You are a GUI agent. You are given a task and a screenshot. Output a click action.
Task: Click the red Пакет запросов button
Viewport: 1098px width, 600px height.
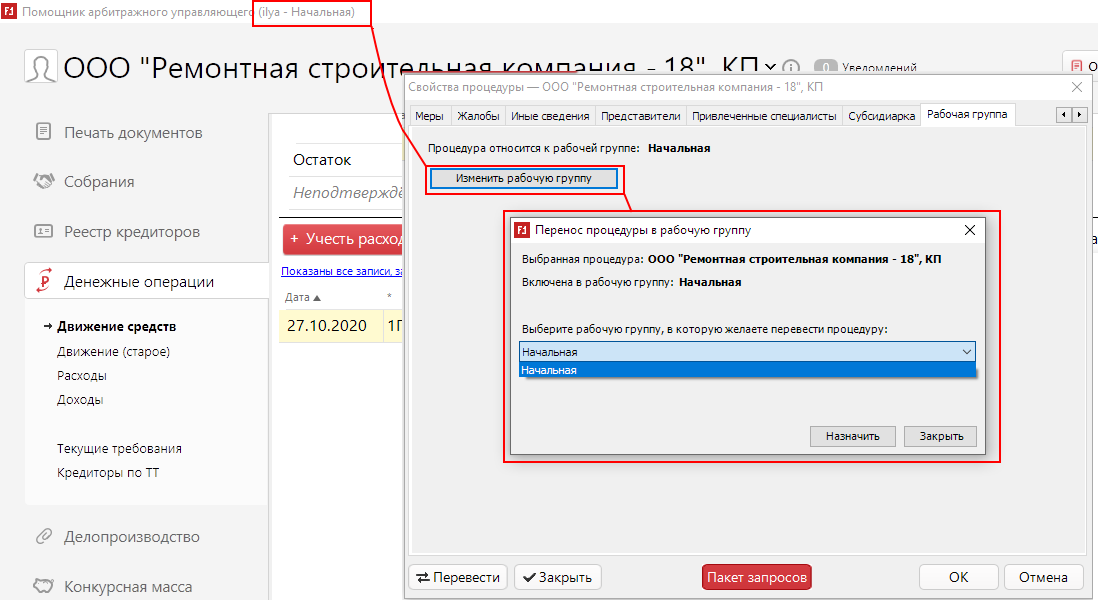pos(756,577)
